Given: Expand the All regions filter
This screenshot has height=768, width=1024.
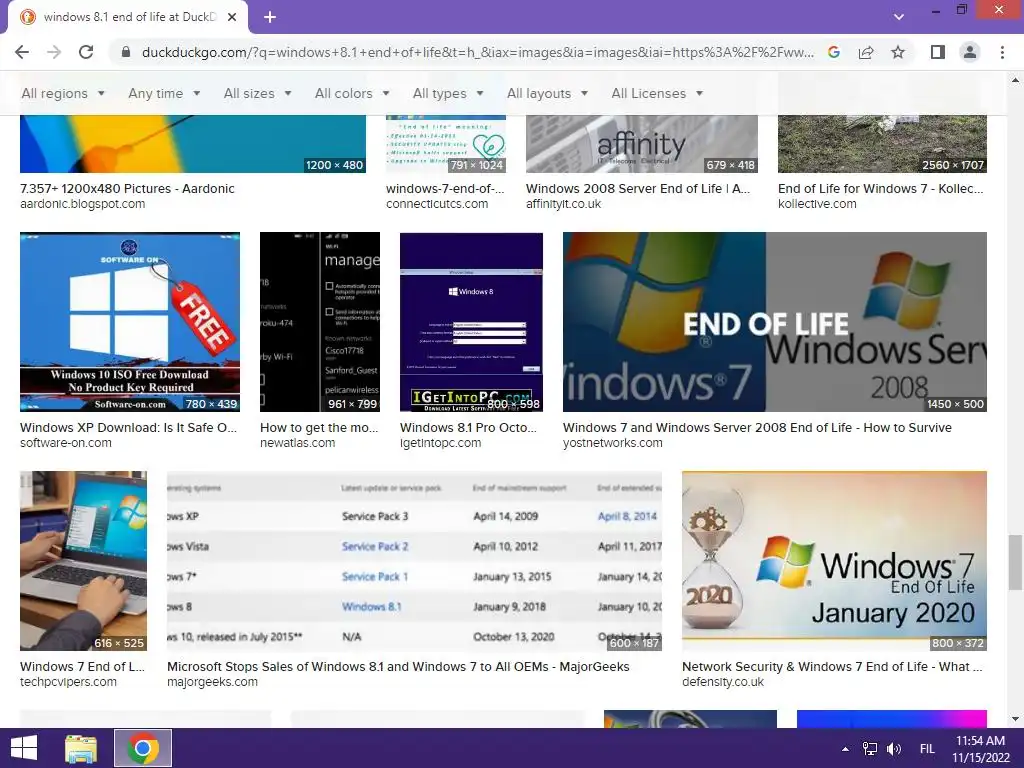Looking at the screenshot, I should click(x=63, y=93).
